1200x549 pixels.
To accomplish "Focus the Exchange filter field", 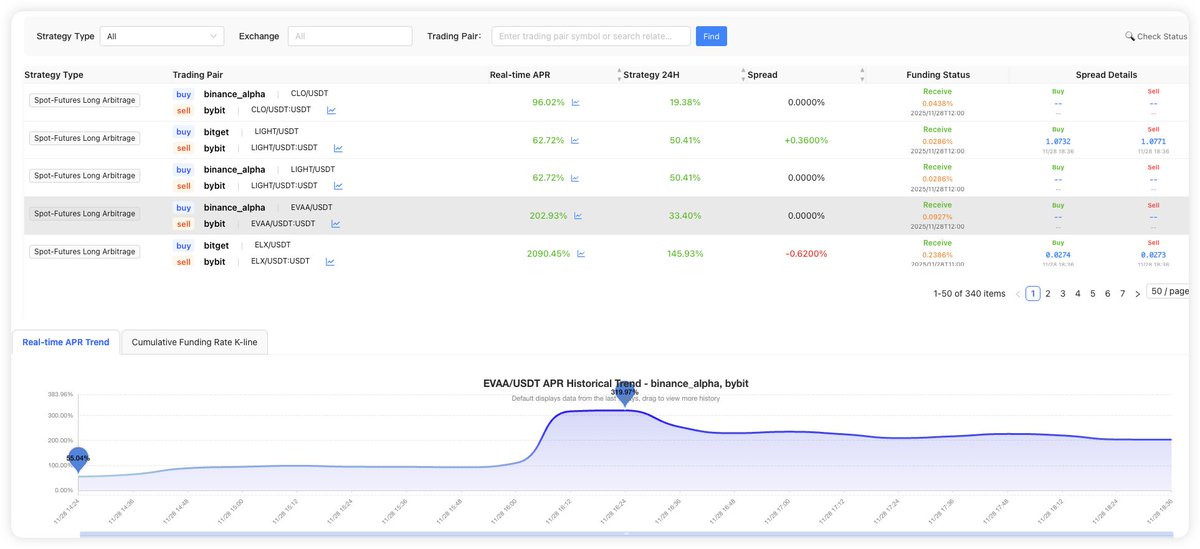I will coord(350,36).
